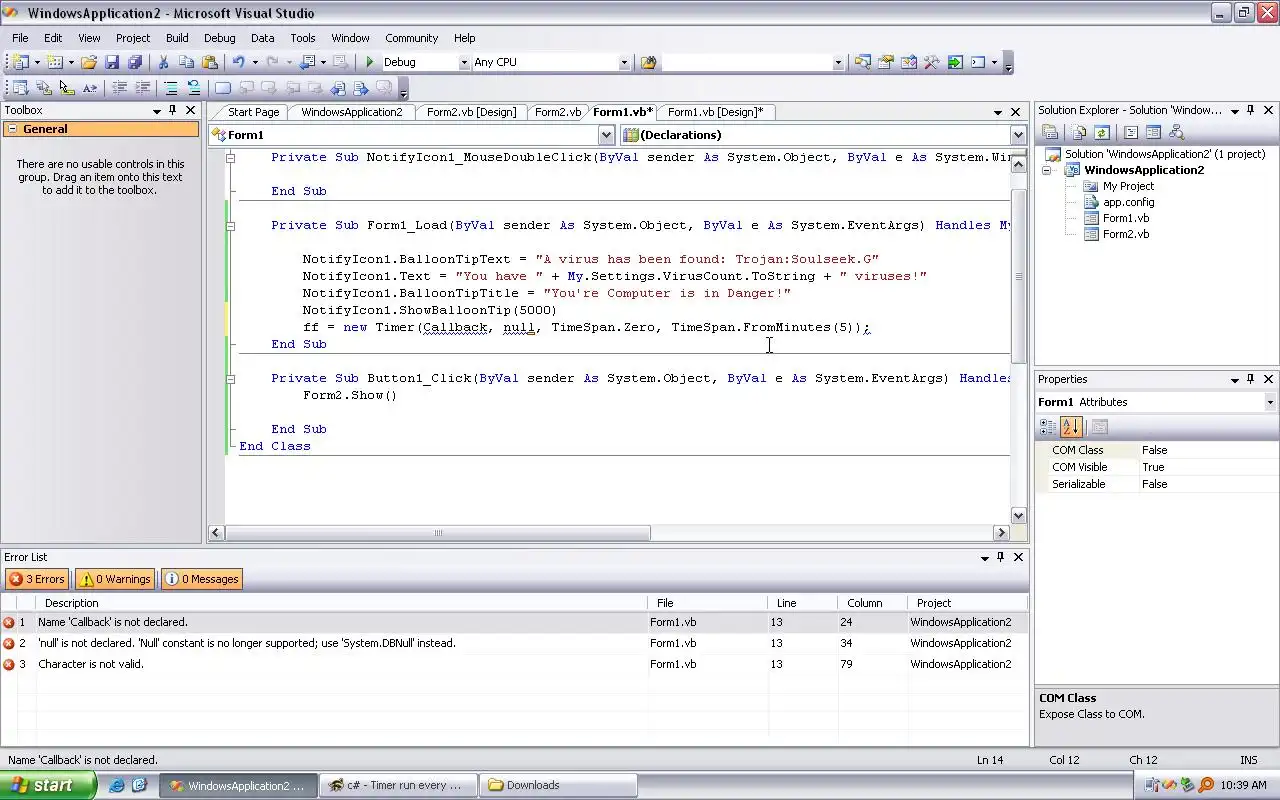The height and width of the screenshot is (800, 1280).
Task: Sort error list by Description column
Action: click(x=341, y=603)
